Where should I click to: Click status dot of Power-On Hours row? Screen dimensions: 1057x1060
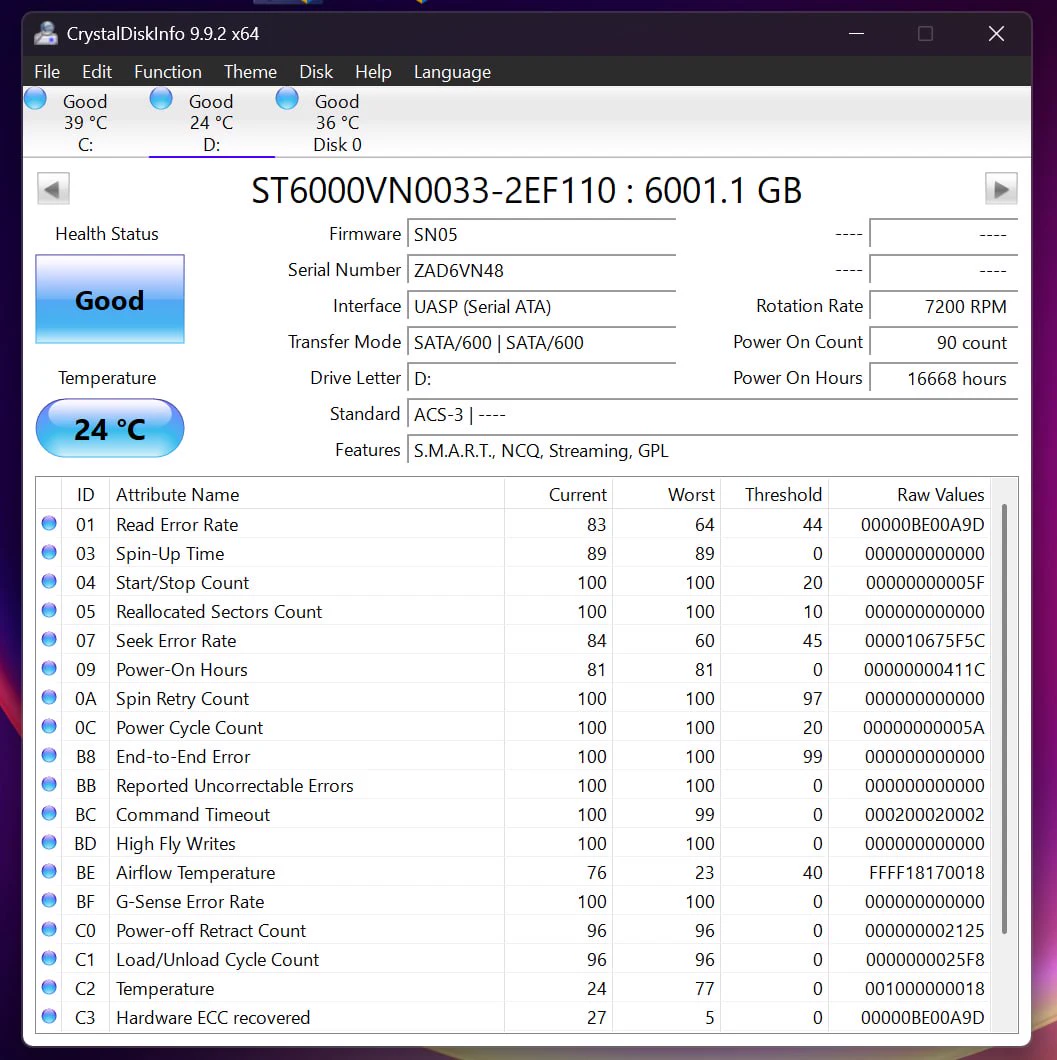coord(49,669)
